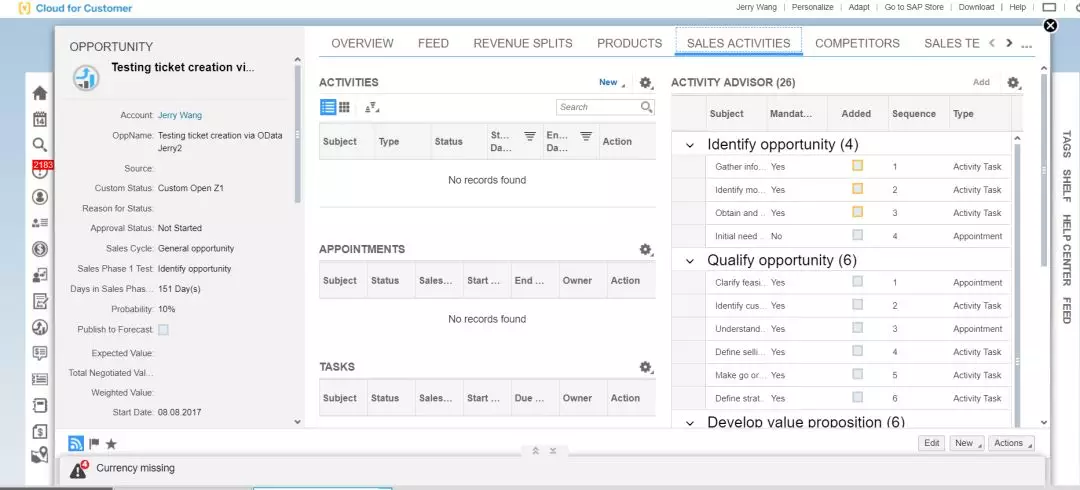Open the tab overflow ellipsis menu
This screenshot has height=490, width=1080.
pyautogui.click(x=1027, y=45)
